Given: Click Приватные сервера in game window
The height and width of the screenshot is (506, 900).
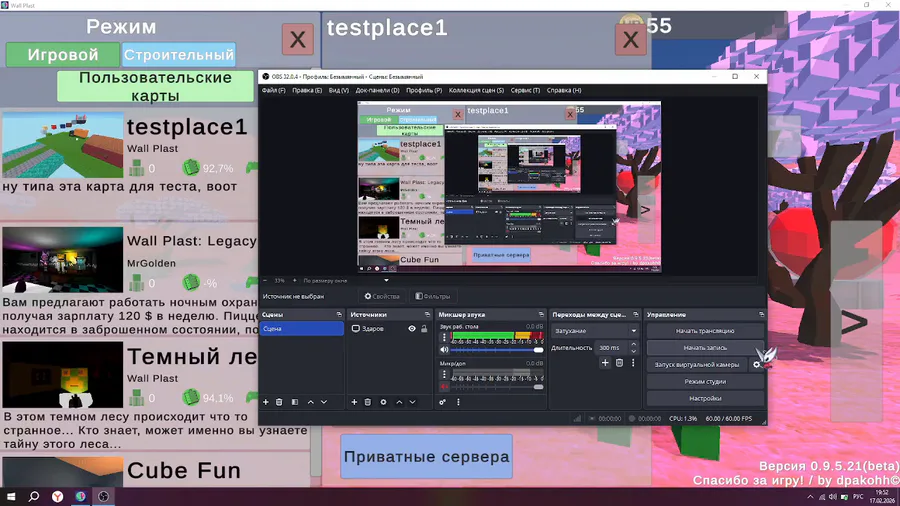Looking at the screenshot, I should click(426, 457).
